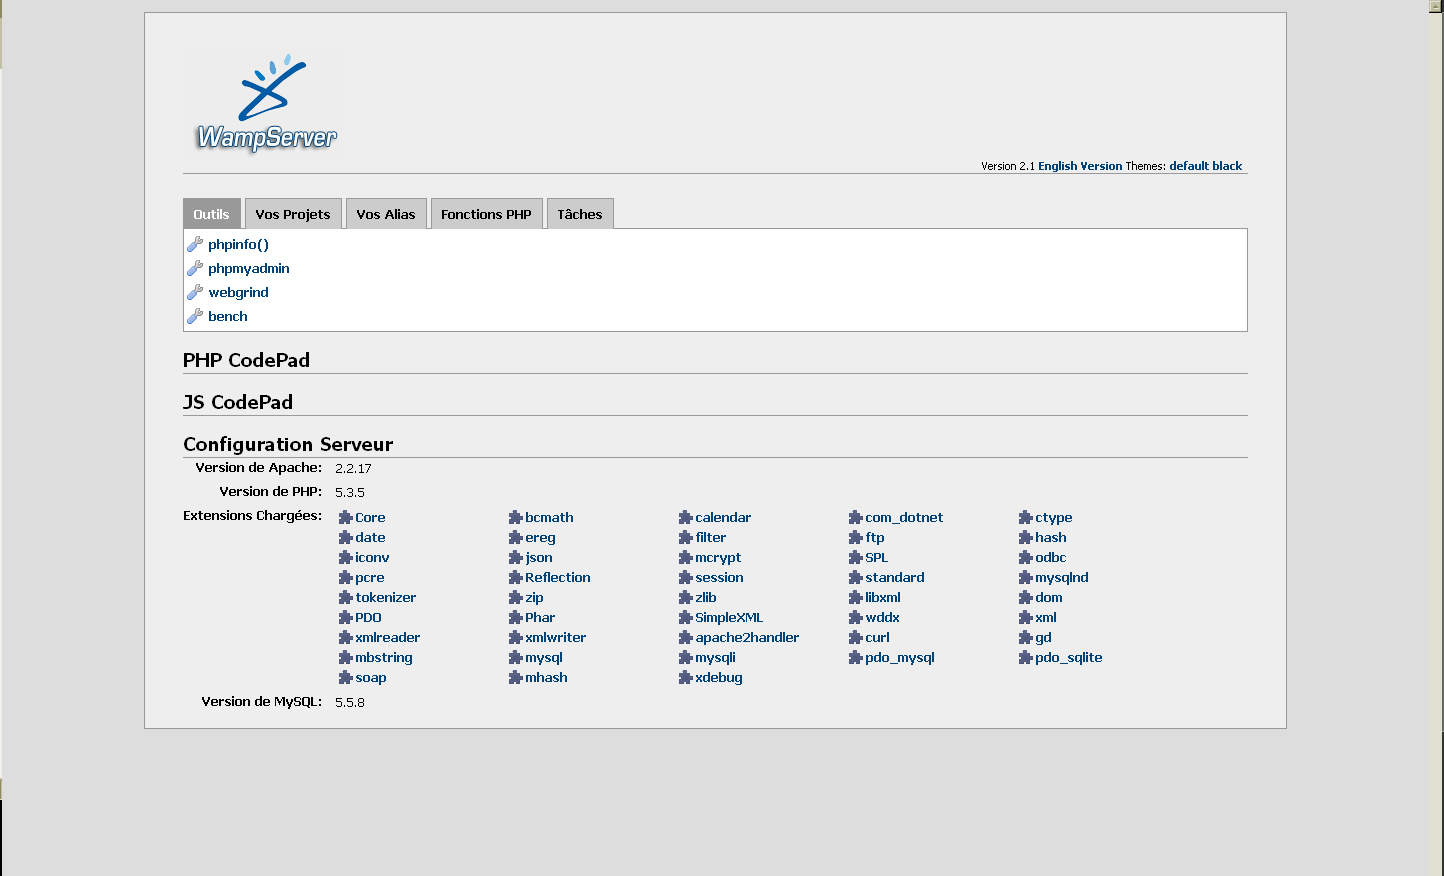Expand the PHP CodePad section

[246, 360]
